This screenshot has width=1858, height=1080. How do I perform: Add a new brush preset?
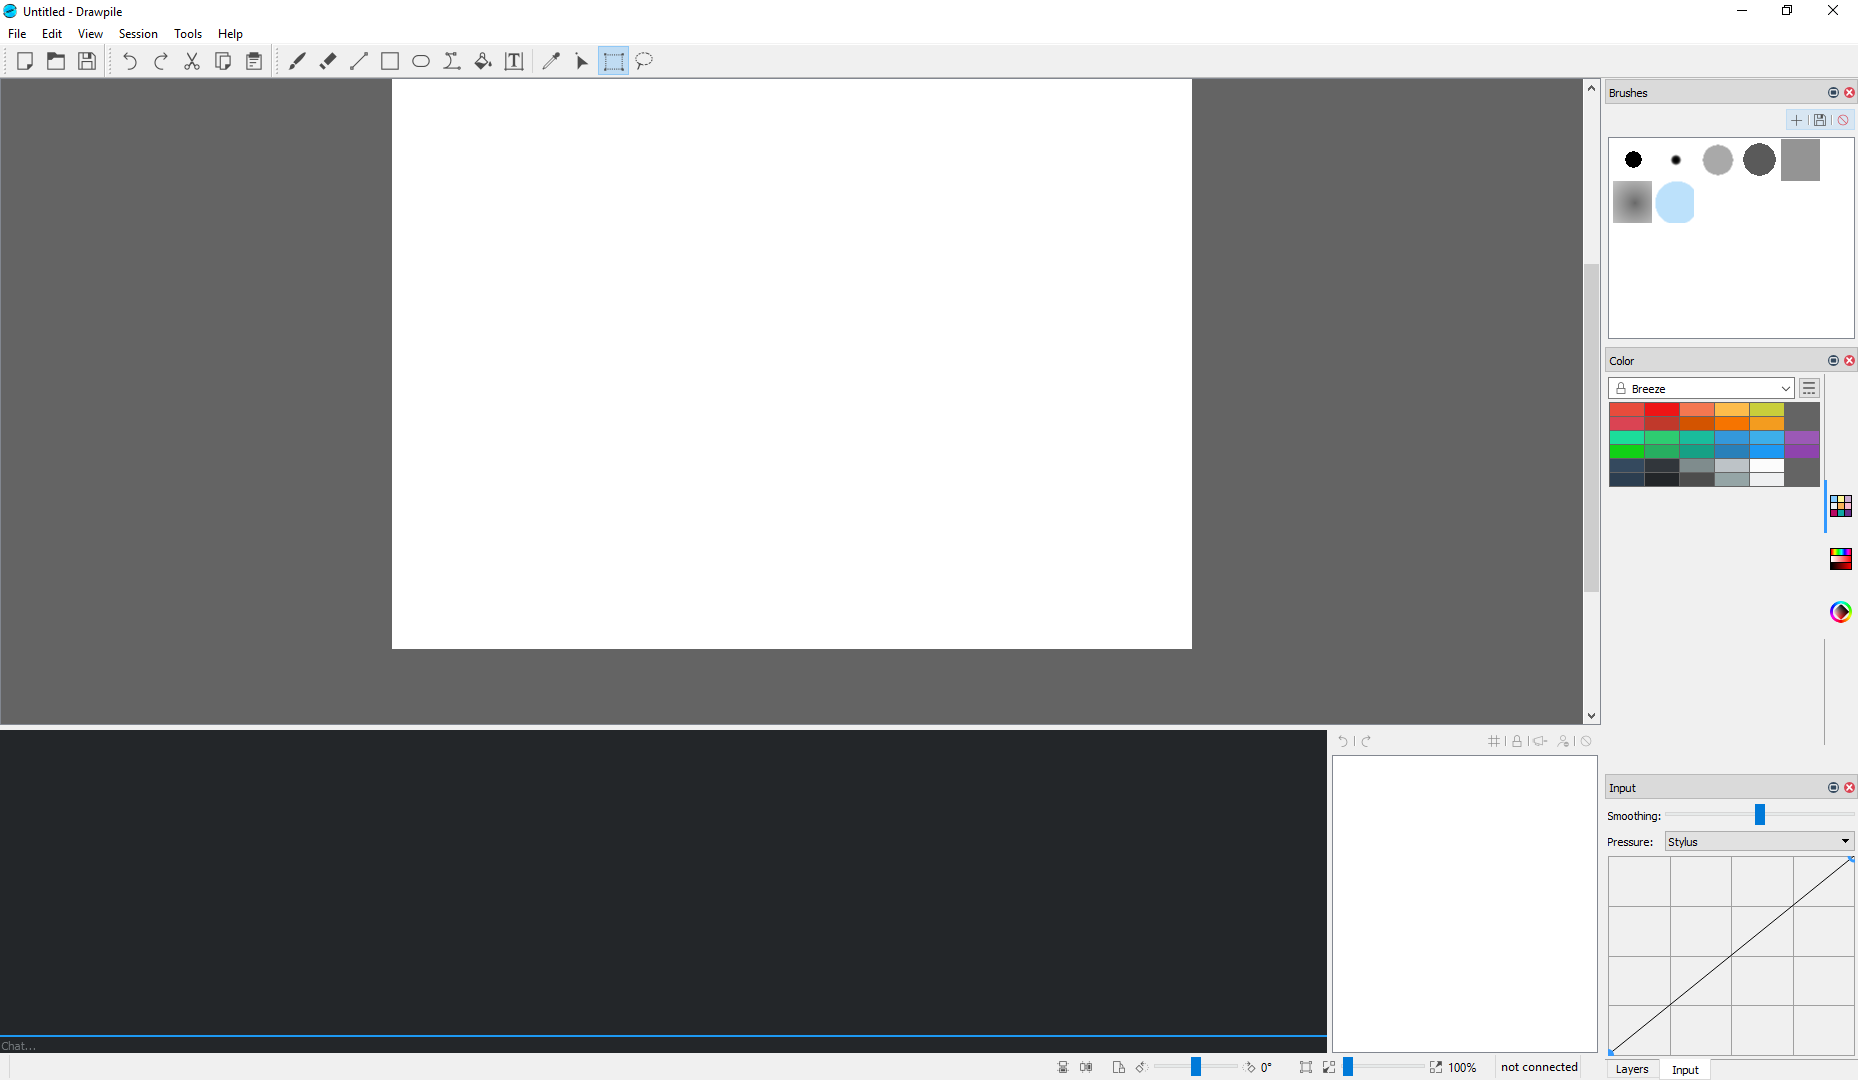point(1797,120)
